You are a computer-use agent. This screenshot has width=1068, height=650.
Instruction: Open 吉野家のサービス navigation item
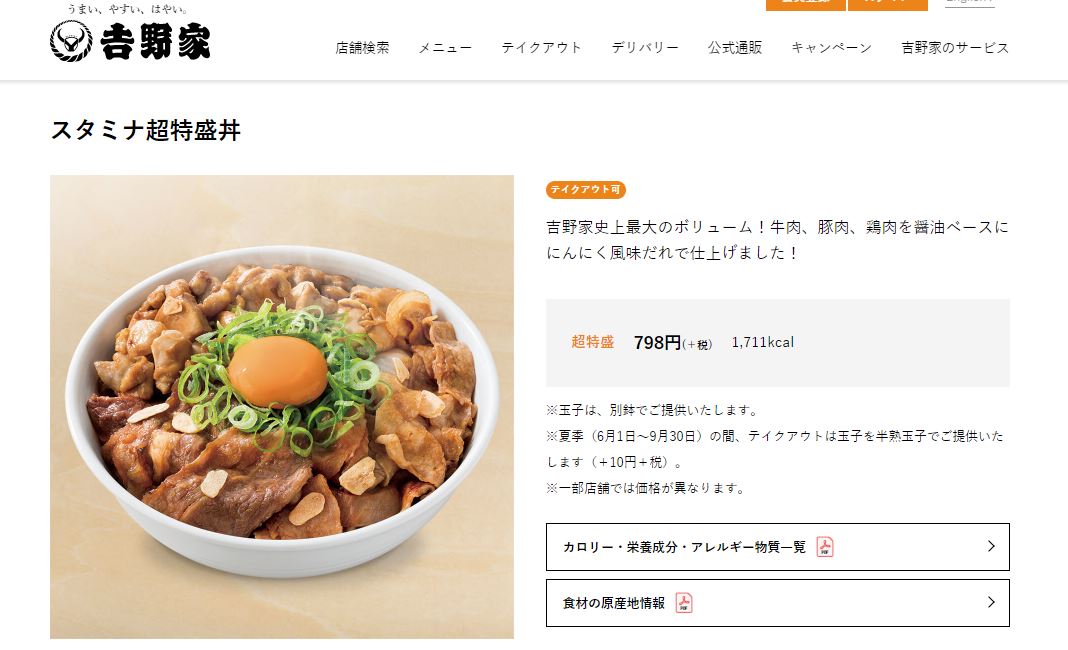click(x=955, y=48)
